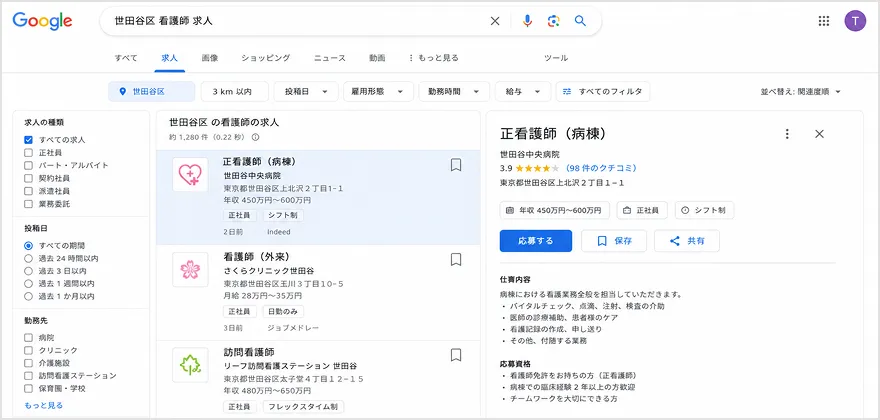
Task: Open the 並べ替え: 関連度順 sort dropdown
Action: (x=801, y=92)
